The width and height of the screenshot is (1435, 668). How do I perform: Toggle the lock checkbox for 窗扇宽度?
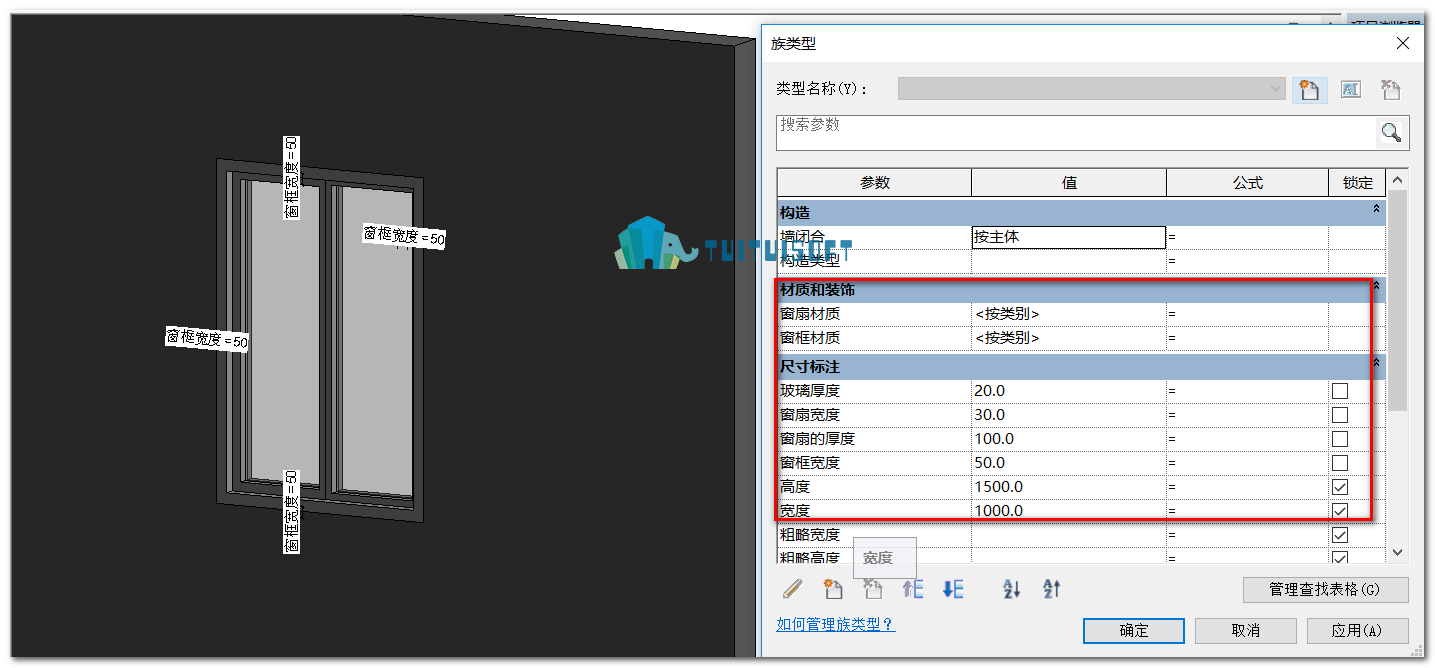[x=1340, y=415]
